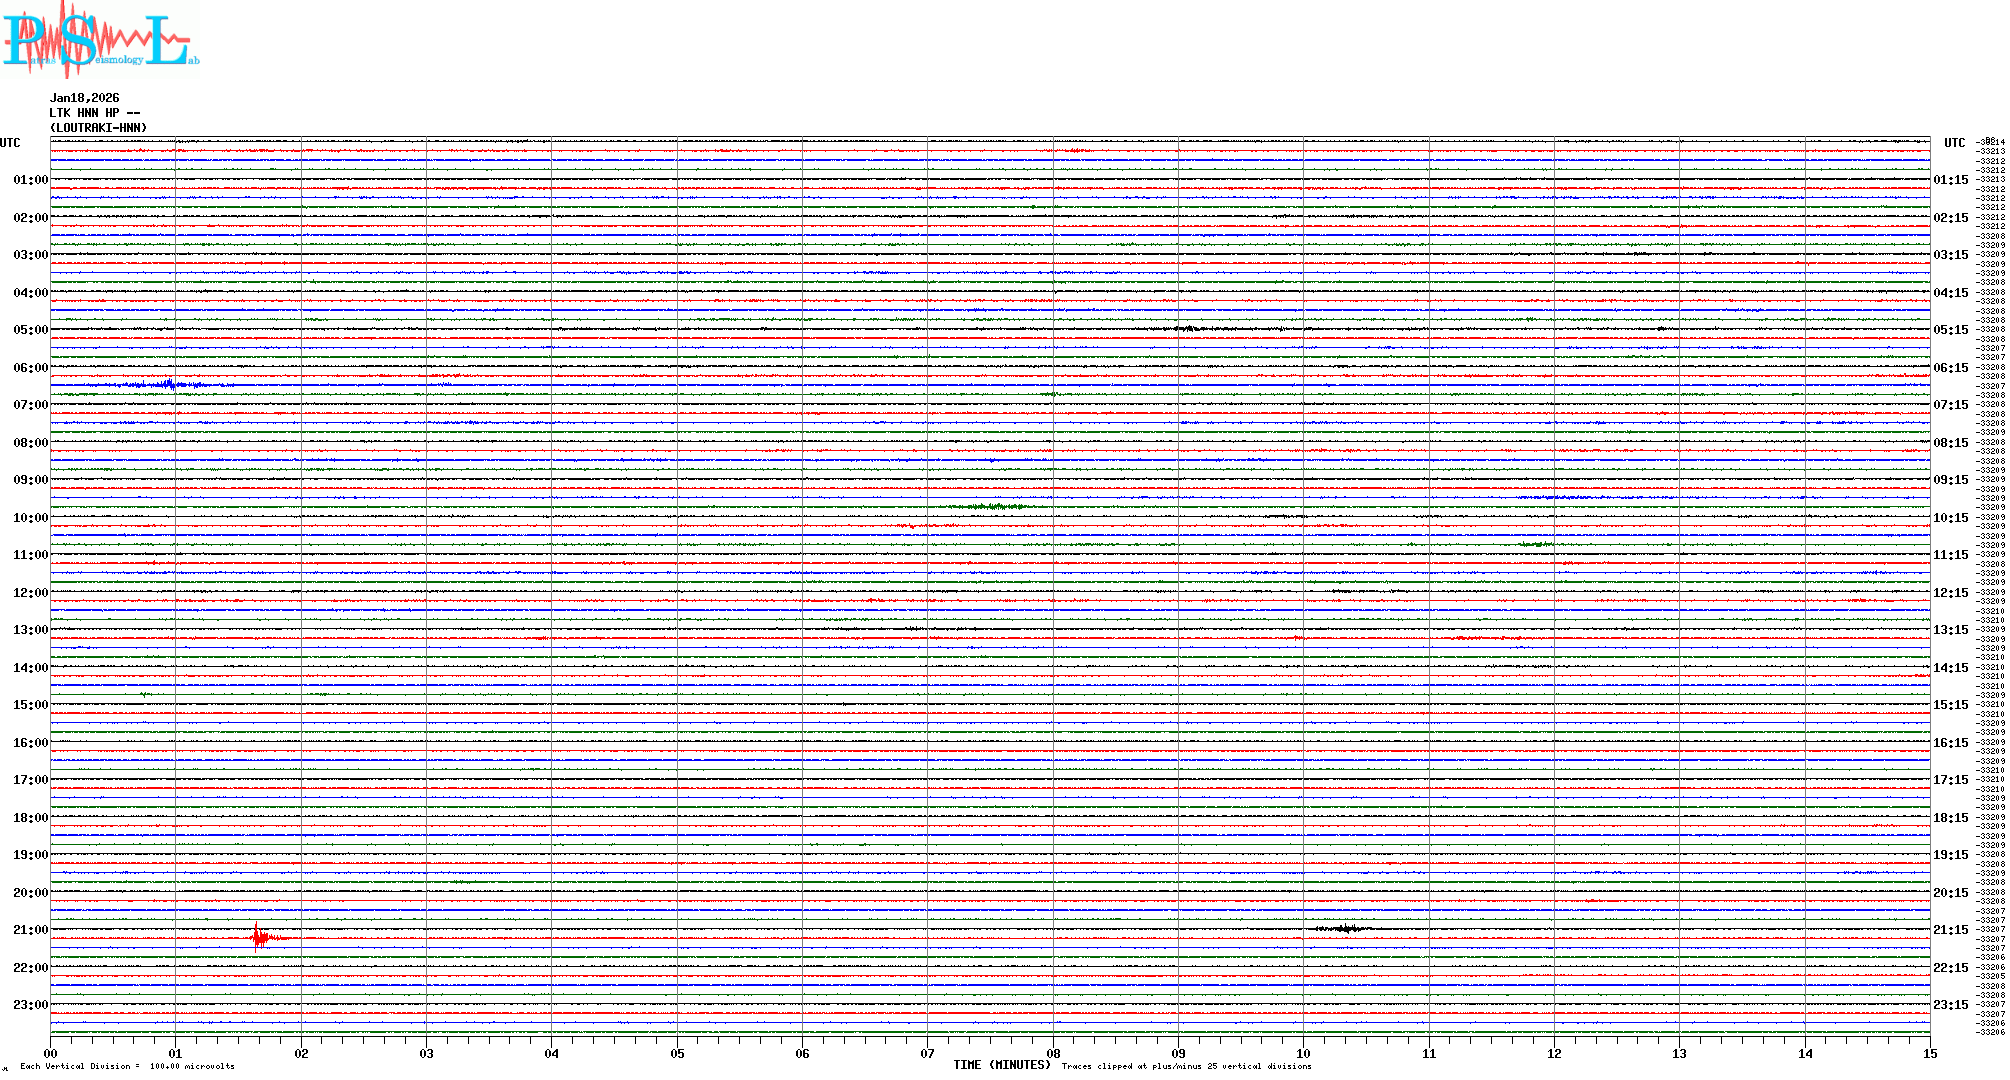The image size is (2010, 1080).
Task: Click the black seismic event near 21:15
Action: coord(1346,929)
